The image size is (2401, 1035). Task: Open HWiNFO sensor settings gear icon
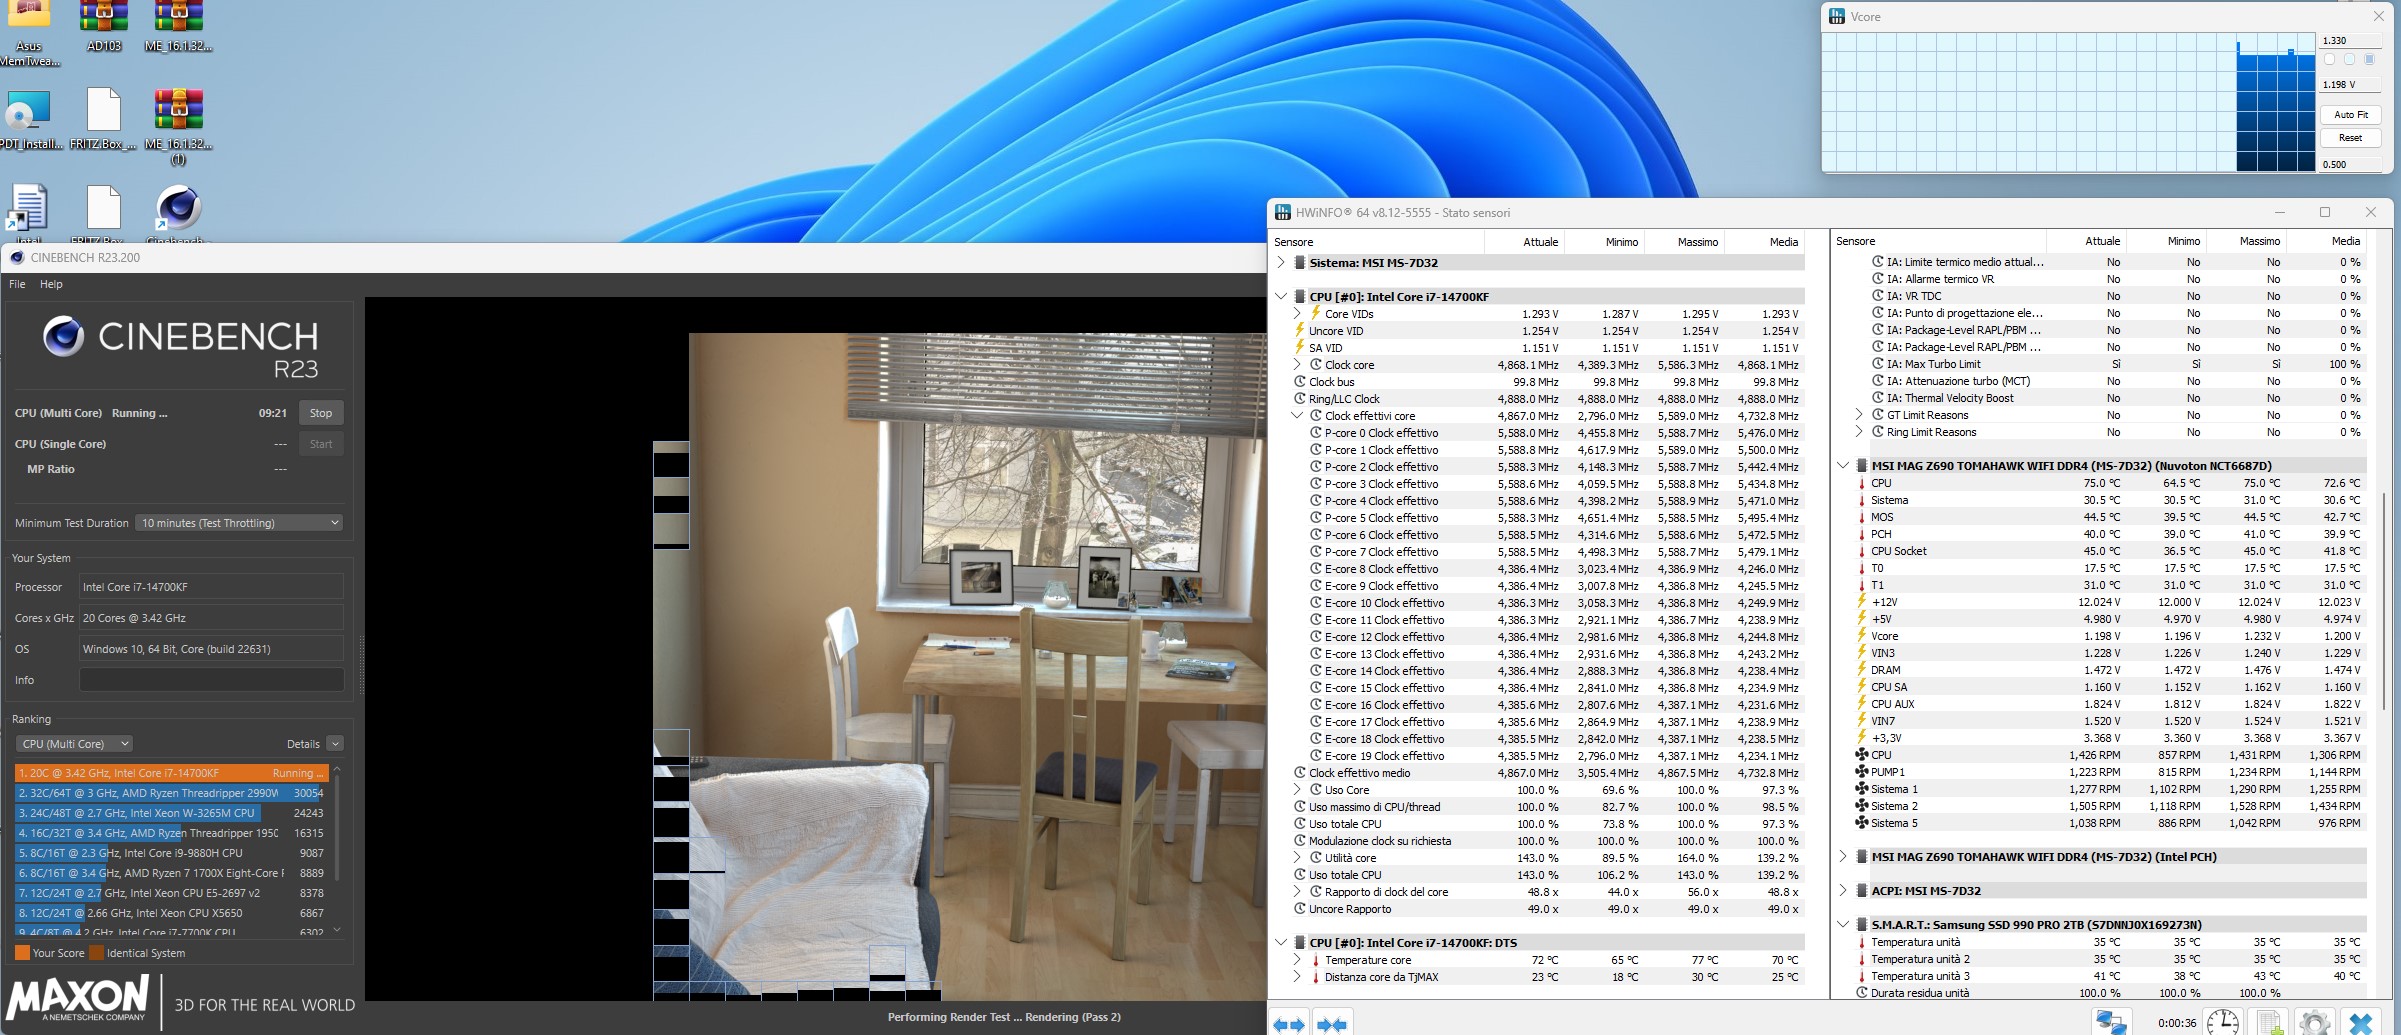[2315, 1022]
